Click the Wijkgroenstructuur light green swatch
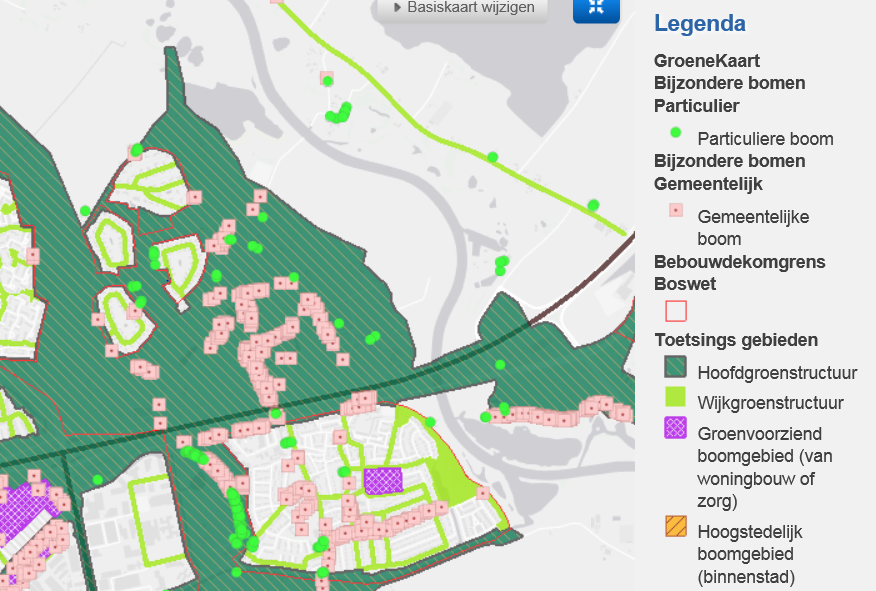The image size is (876, 591). [x=675, y=397]
